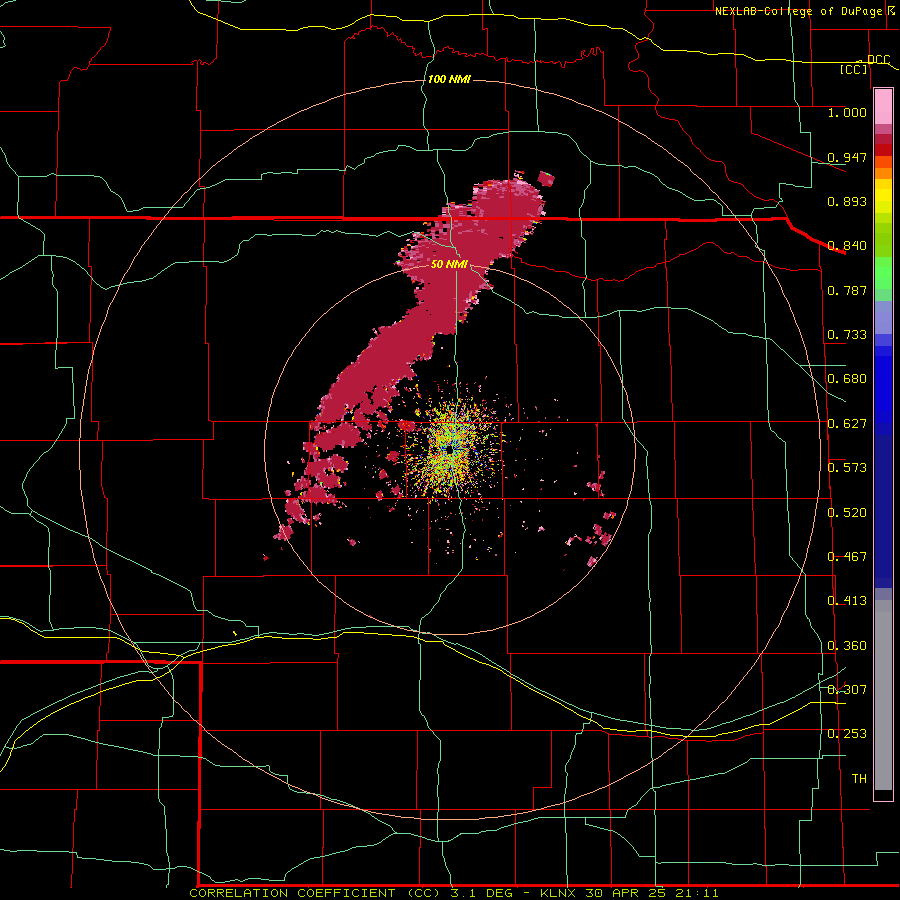Viewport: 900px width, 900px height.
Task: Click the 0.307 color scale value
Action: [847, 689]
